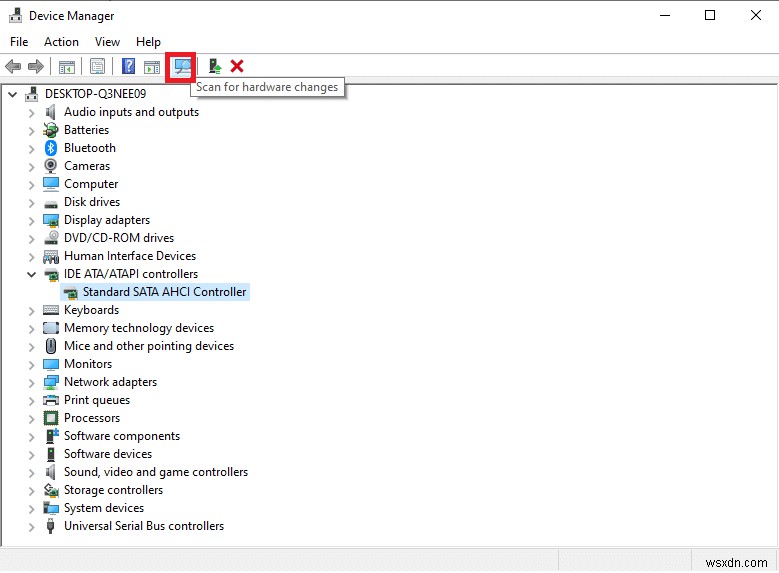Expand Audio inputs and outputs
Image resolution: width=779 pixels, height=573 pixels.
pyautogui.click(x=31, y=113)
